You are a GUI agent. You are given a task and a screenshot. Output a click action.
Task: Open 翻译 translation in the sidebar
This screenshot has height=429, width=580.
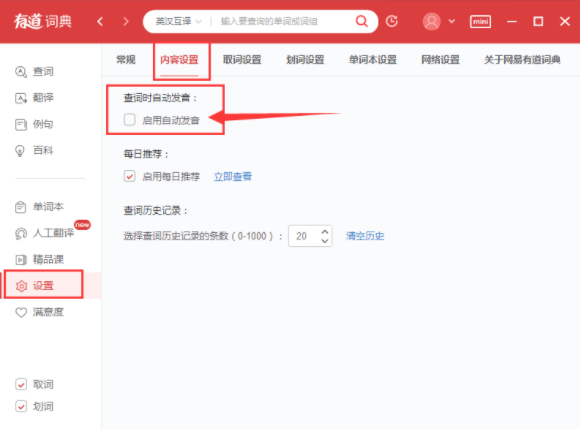point(34,98)
